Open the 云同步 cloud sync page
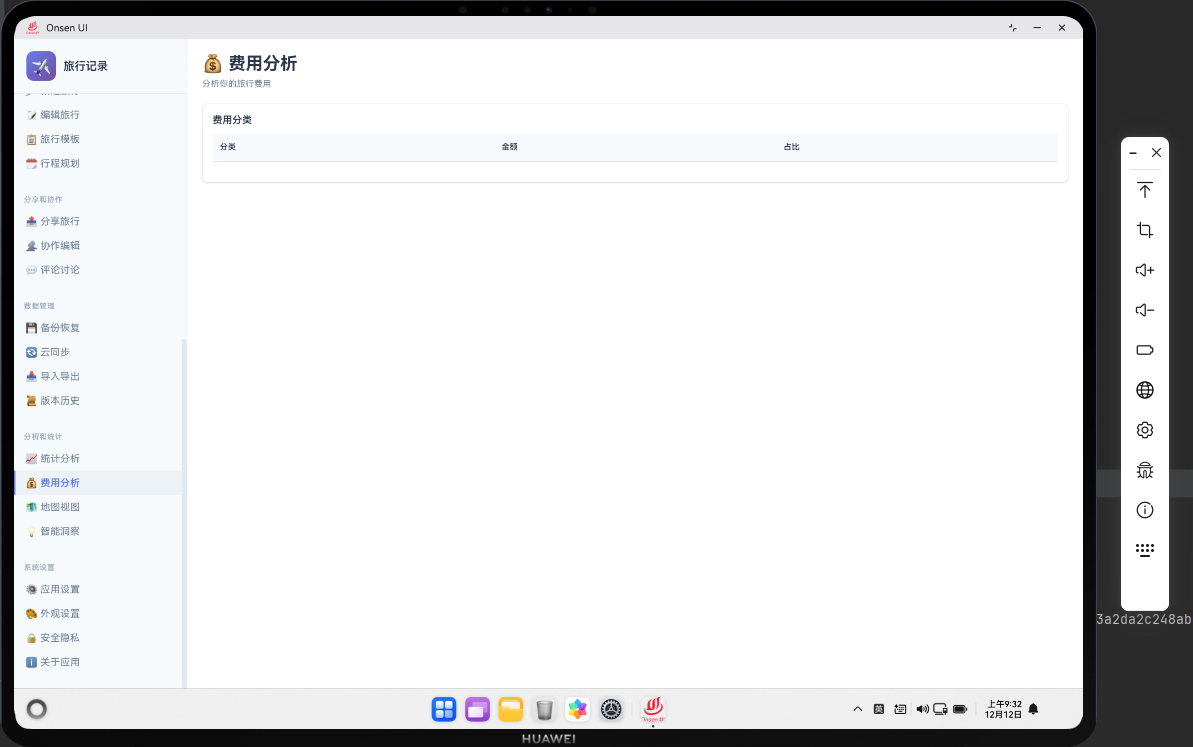The width and height of the screenshot is (1193, 747). click(54, 352)
